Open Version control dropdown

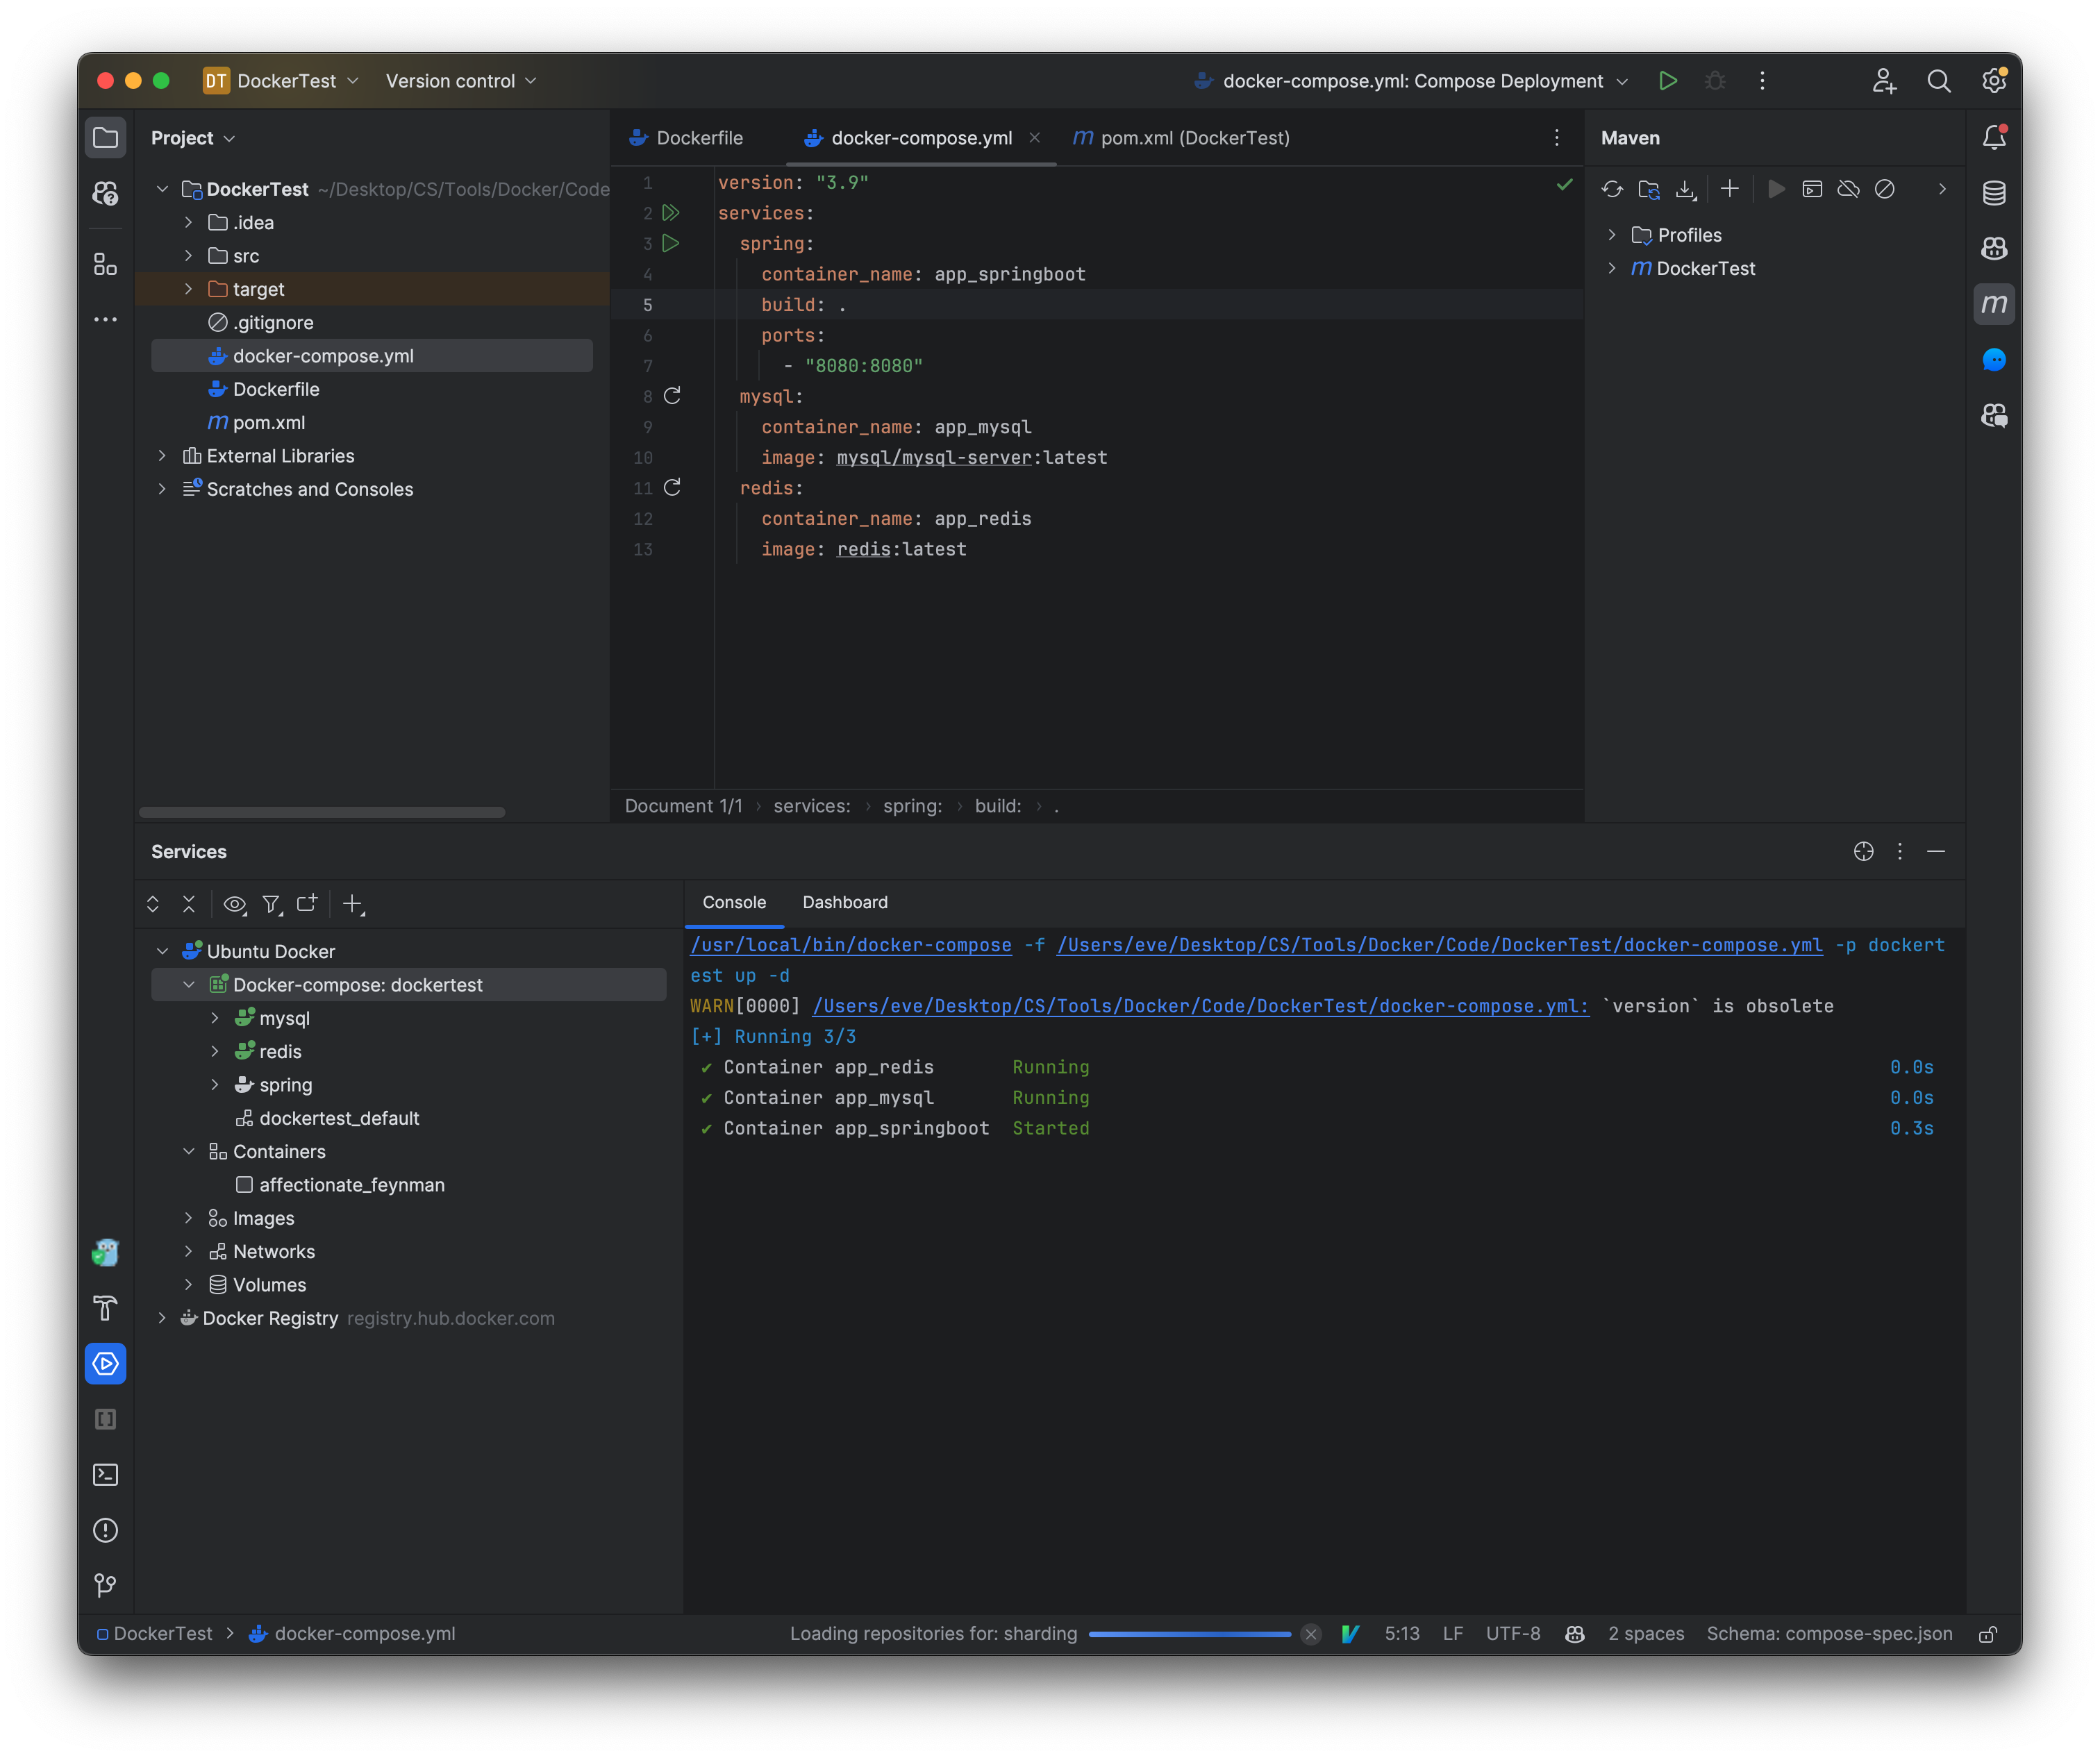[461, 81]
